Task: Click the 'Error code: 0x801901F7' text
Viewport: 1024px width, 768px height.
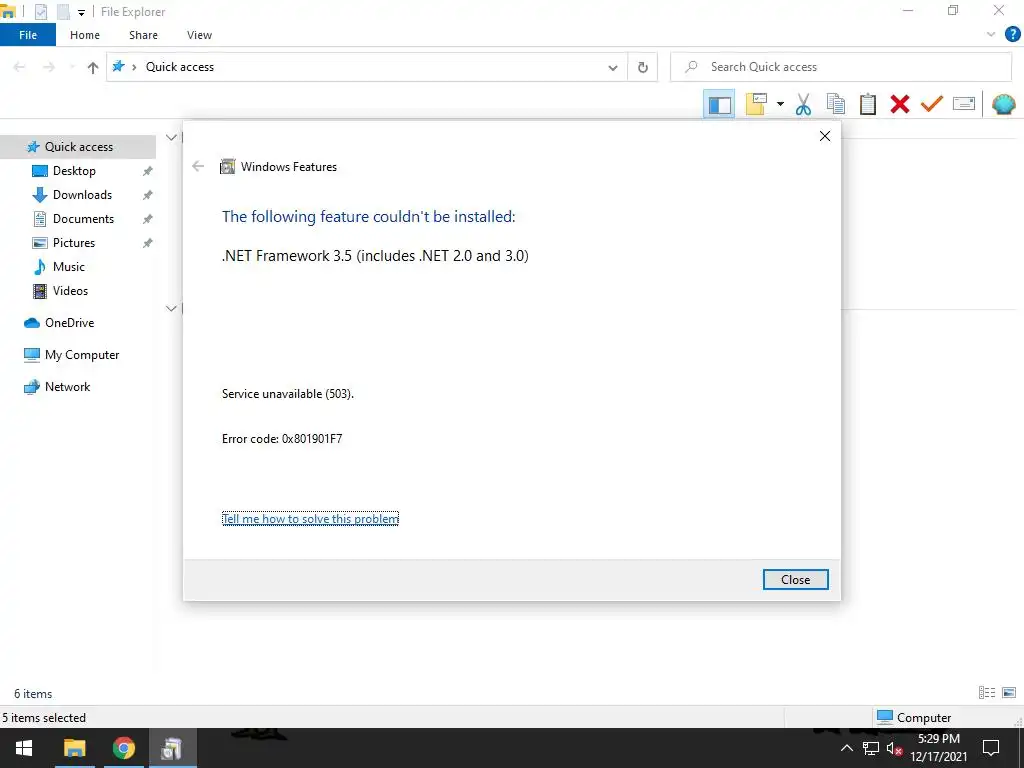Action: pyautogui.click(x=282, y=439)
